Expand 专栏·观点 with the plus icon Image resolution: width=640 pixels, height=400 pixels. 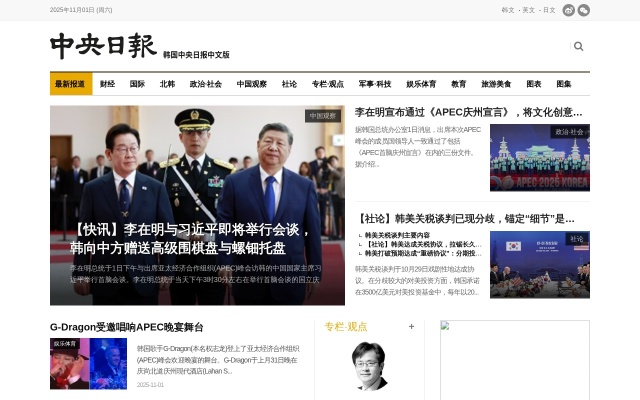coord(411,327)
